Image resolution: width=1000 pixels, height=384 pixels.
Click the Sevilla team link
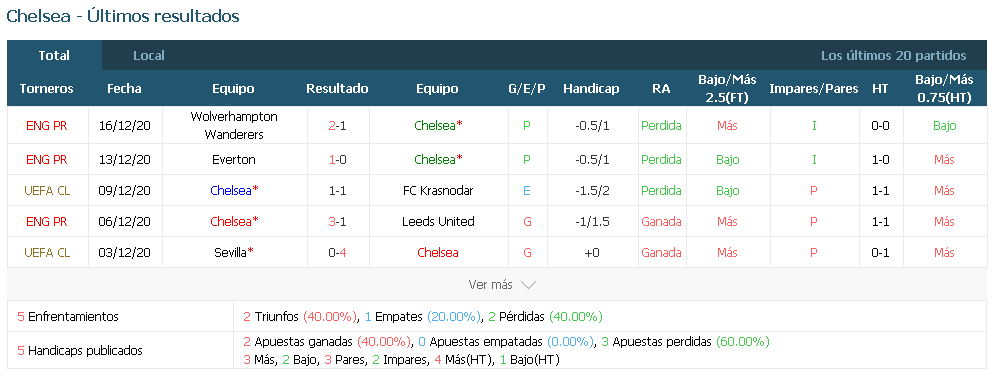[234, 253]
